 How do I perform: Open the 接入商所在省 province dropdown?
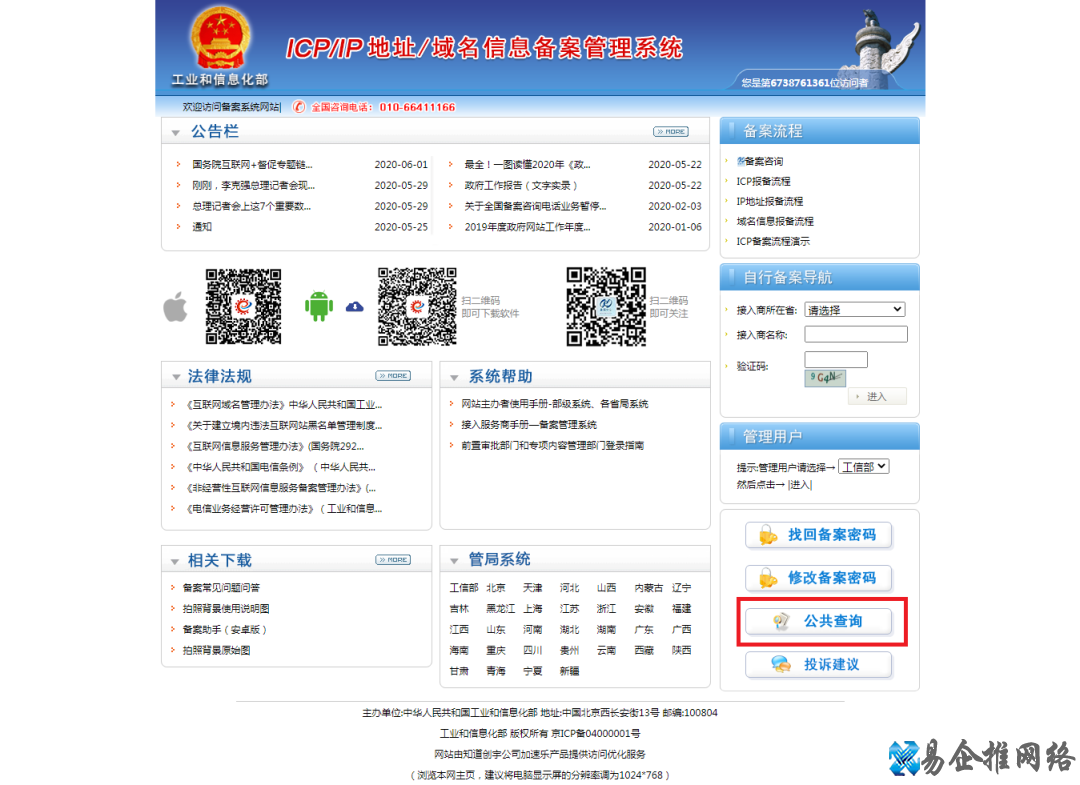(855, 309)
